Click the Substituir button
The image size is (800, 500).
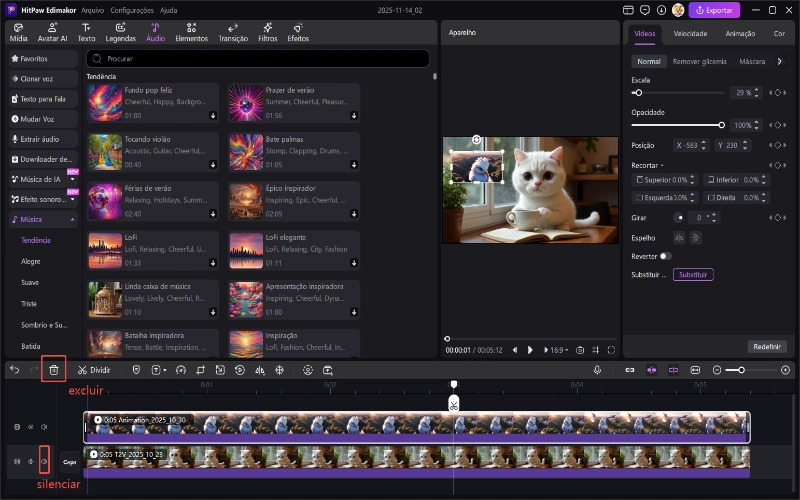point(692,274)
